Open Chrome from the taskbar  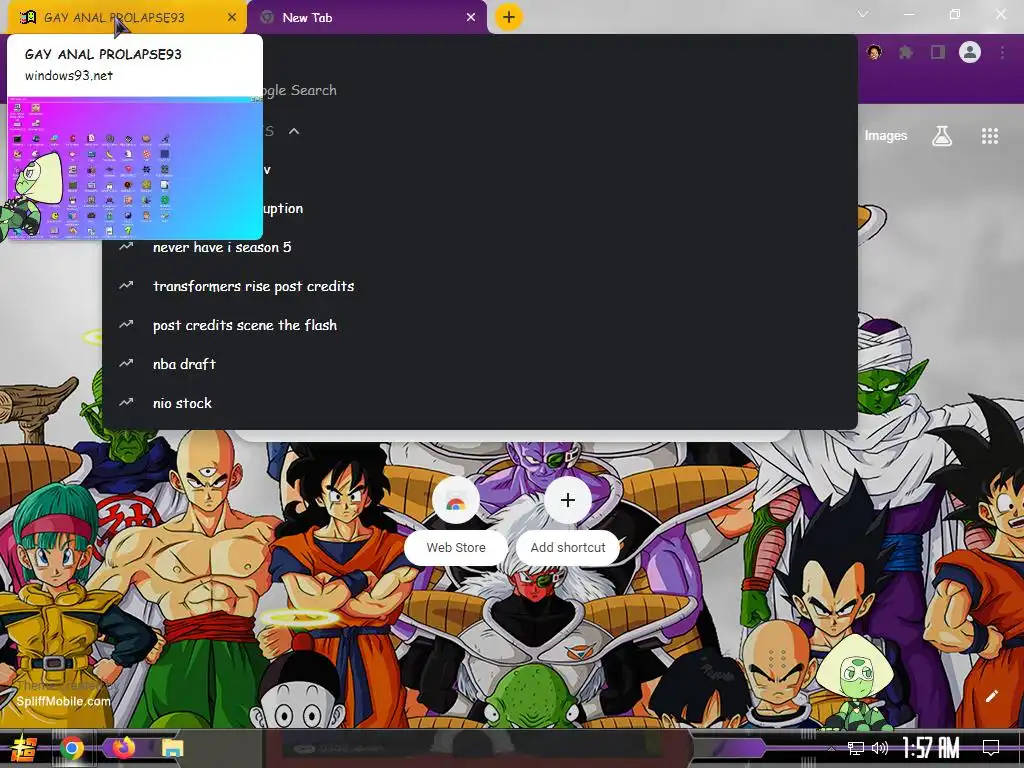coord(72,748)
